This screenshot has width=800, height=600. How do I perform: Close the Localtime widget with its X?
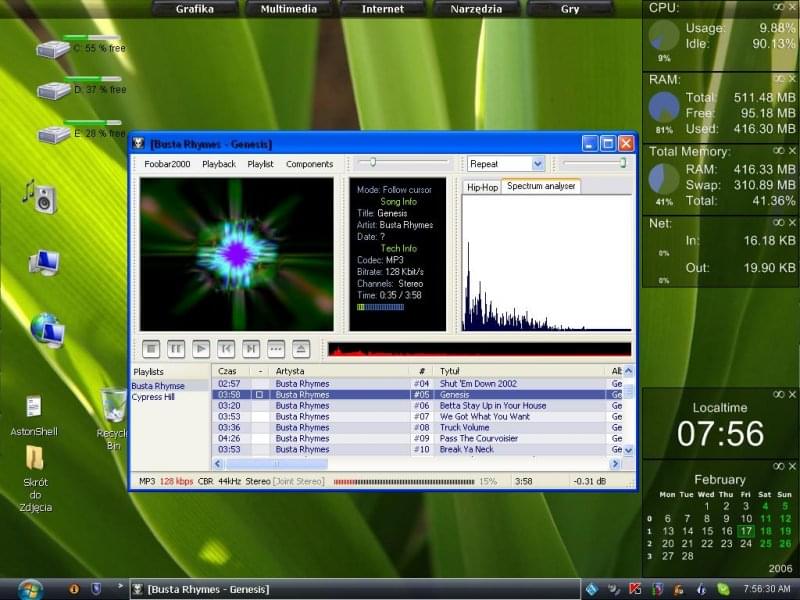792,394
